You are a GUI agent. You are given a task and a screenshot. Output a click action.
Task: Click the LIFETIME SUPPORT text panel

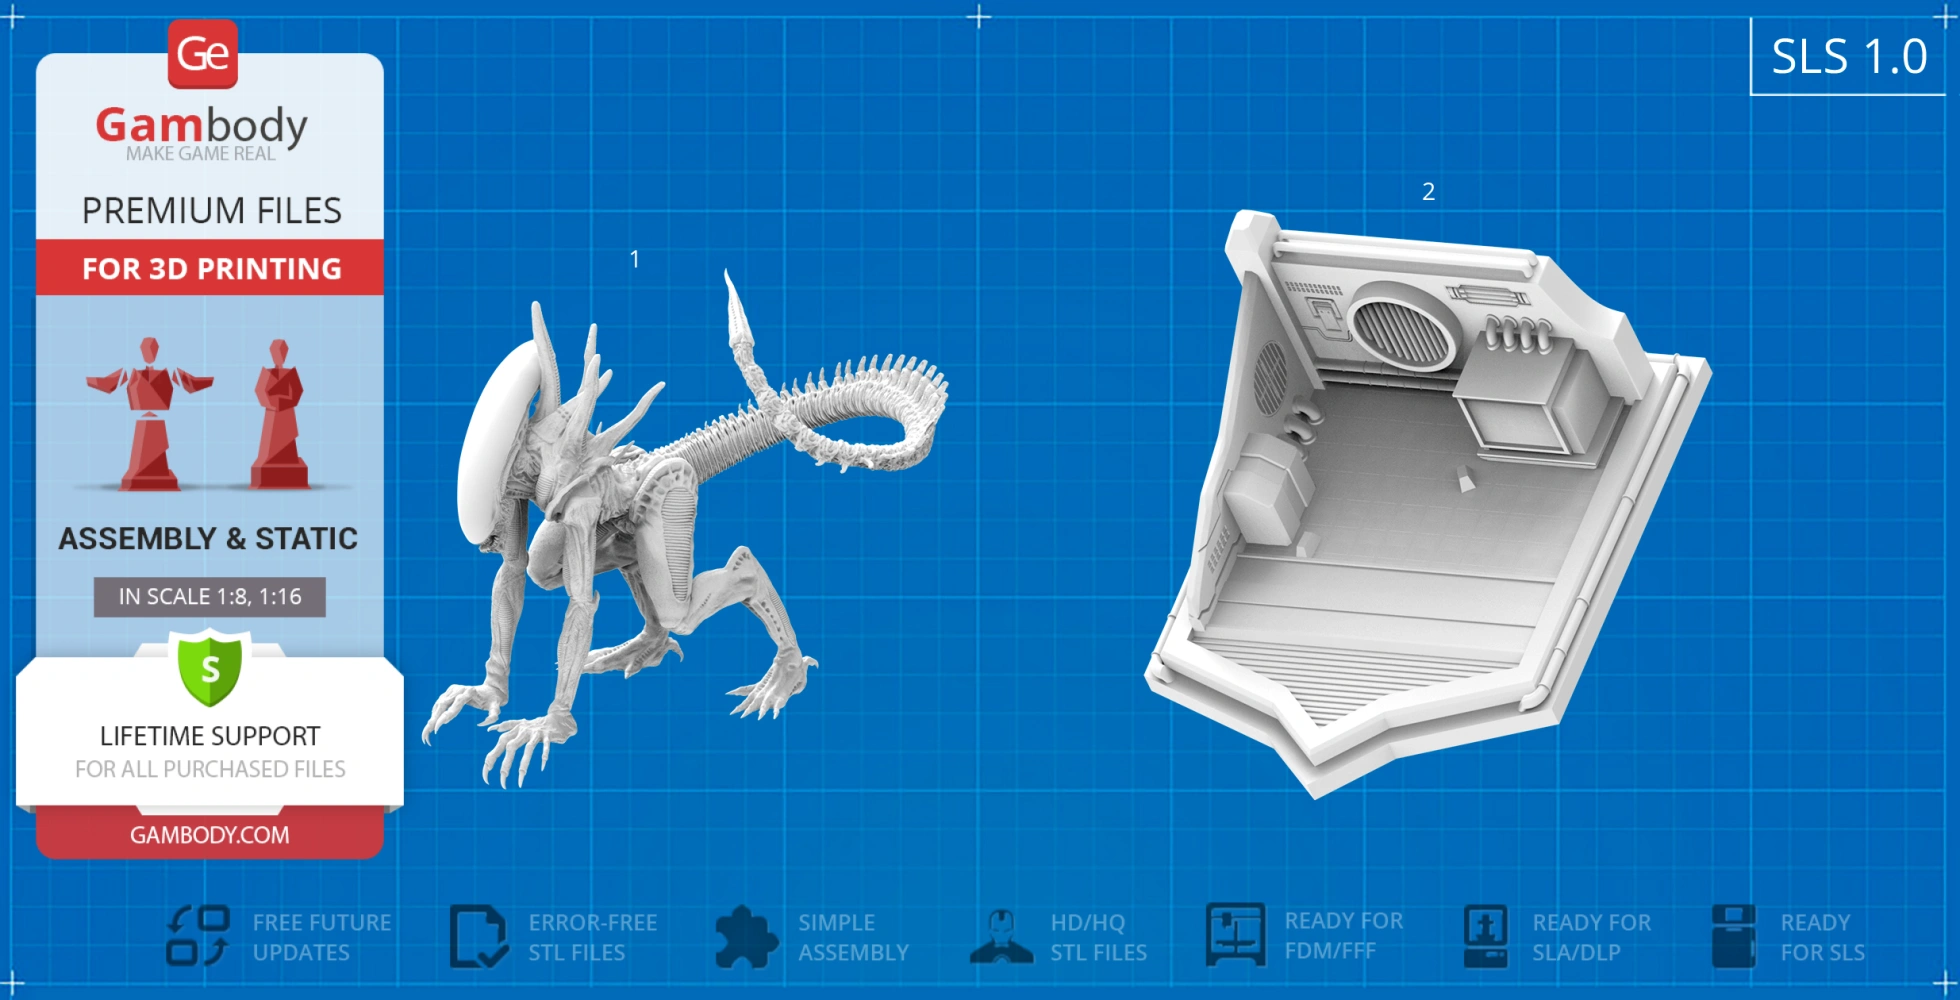coord(210,751)
